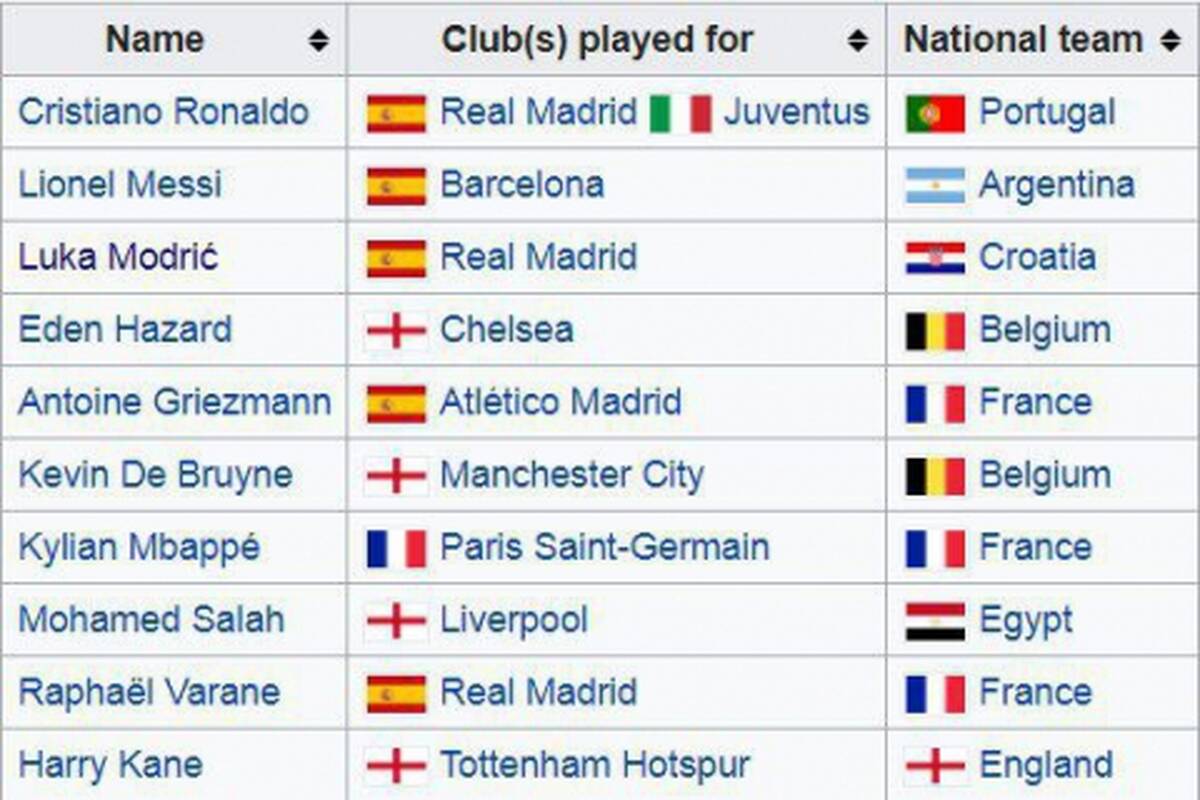This screenshot has height=800, width=1200.
Task: Sort by Club(s) played for arrows
Action: pyautogui.click(x=857, y=40)
